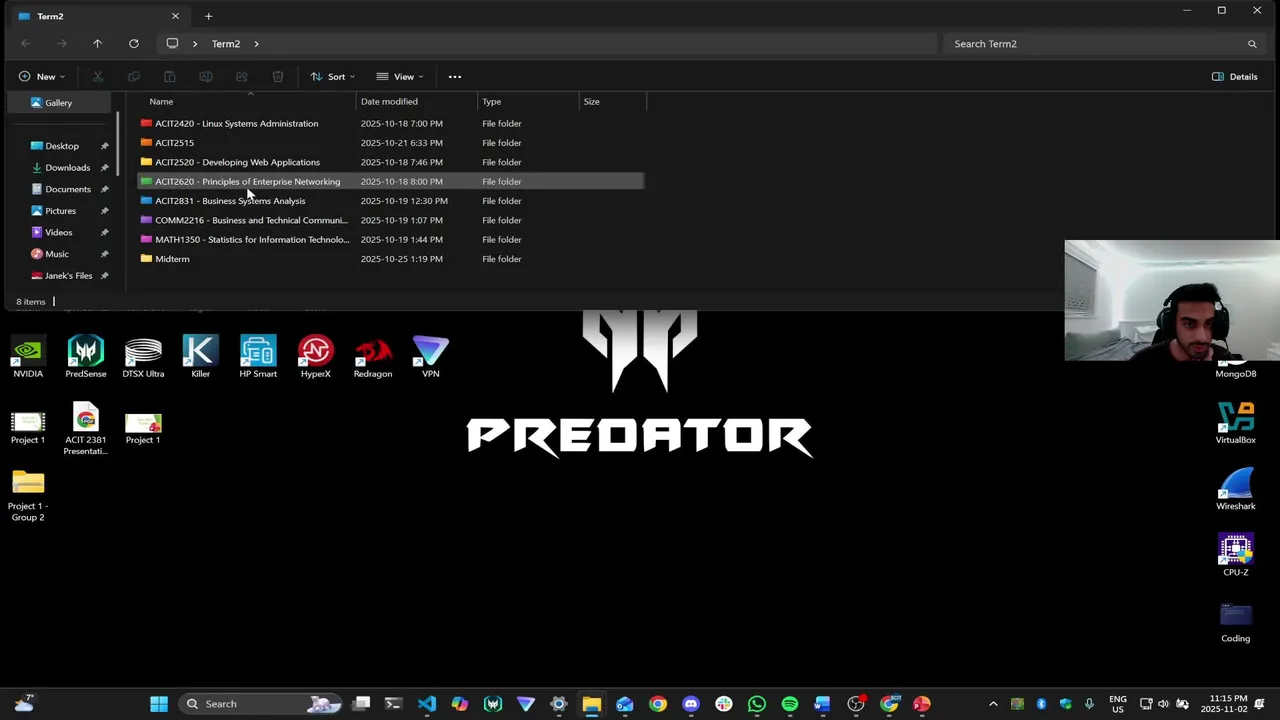The width and height of the screenshot is (1280, 720).
Task: Select the COMM2216 folder row
Action: 390,220
